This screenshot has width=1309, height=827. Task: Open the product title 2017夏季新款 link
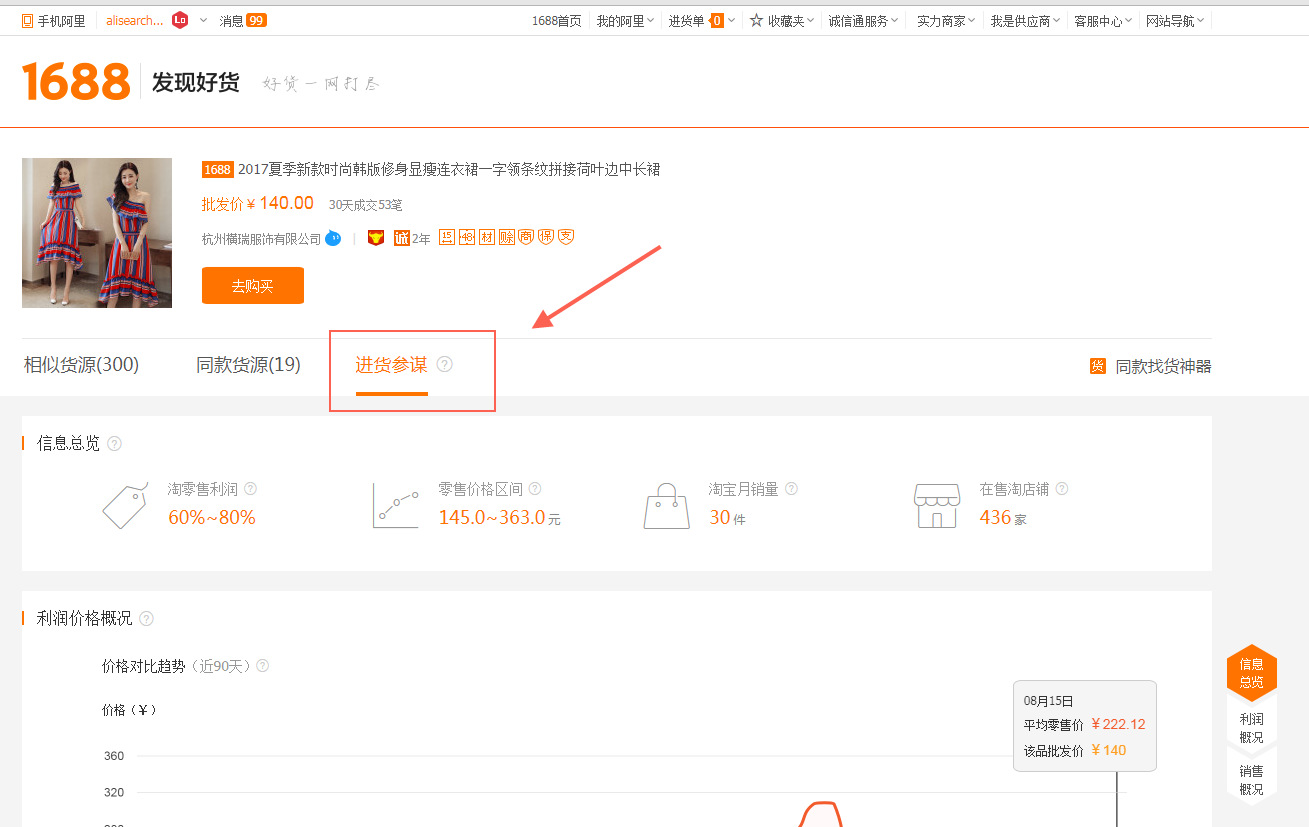[449, 169]
